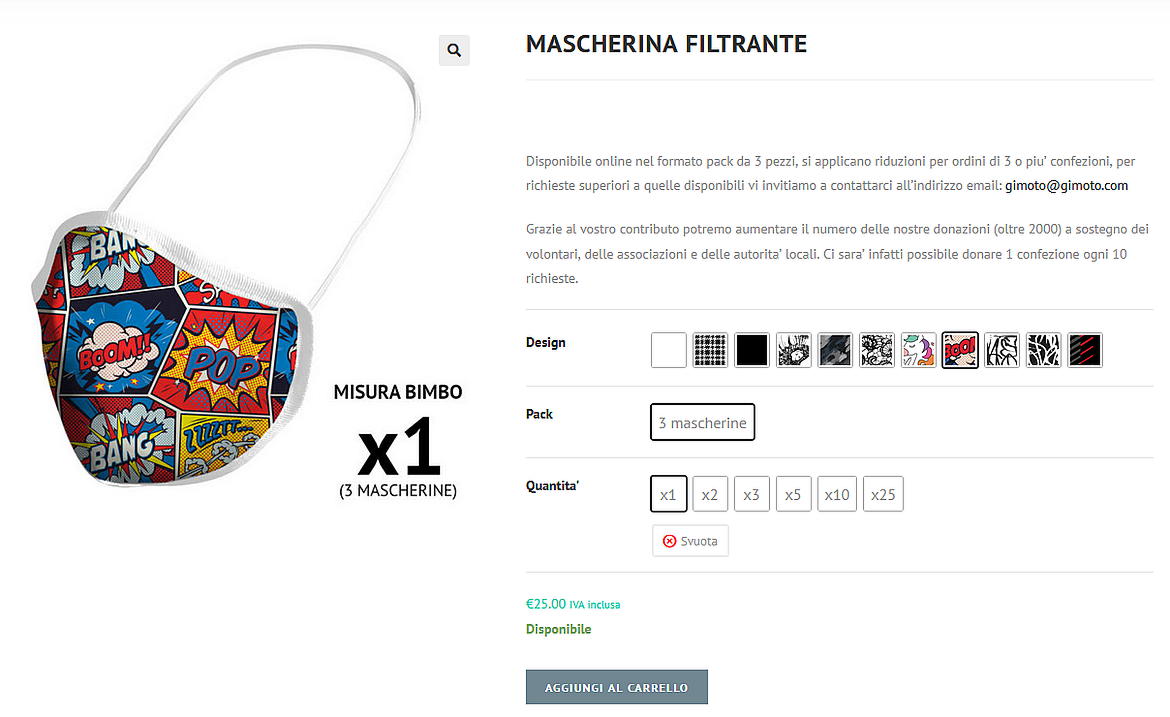Choose the houndstooth pattern design

[710, 350]
